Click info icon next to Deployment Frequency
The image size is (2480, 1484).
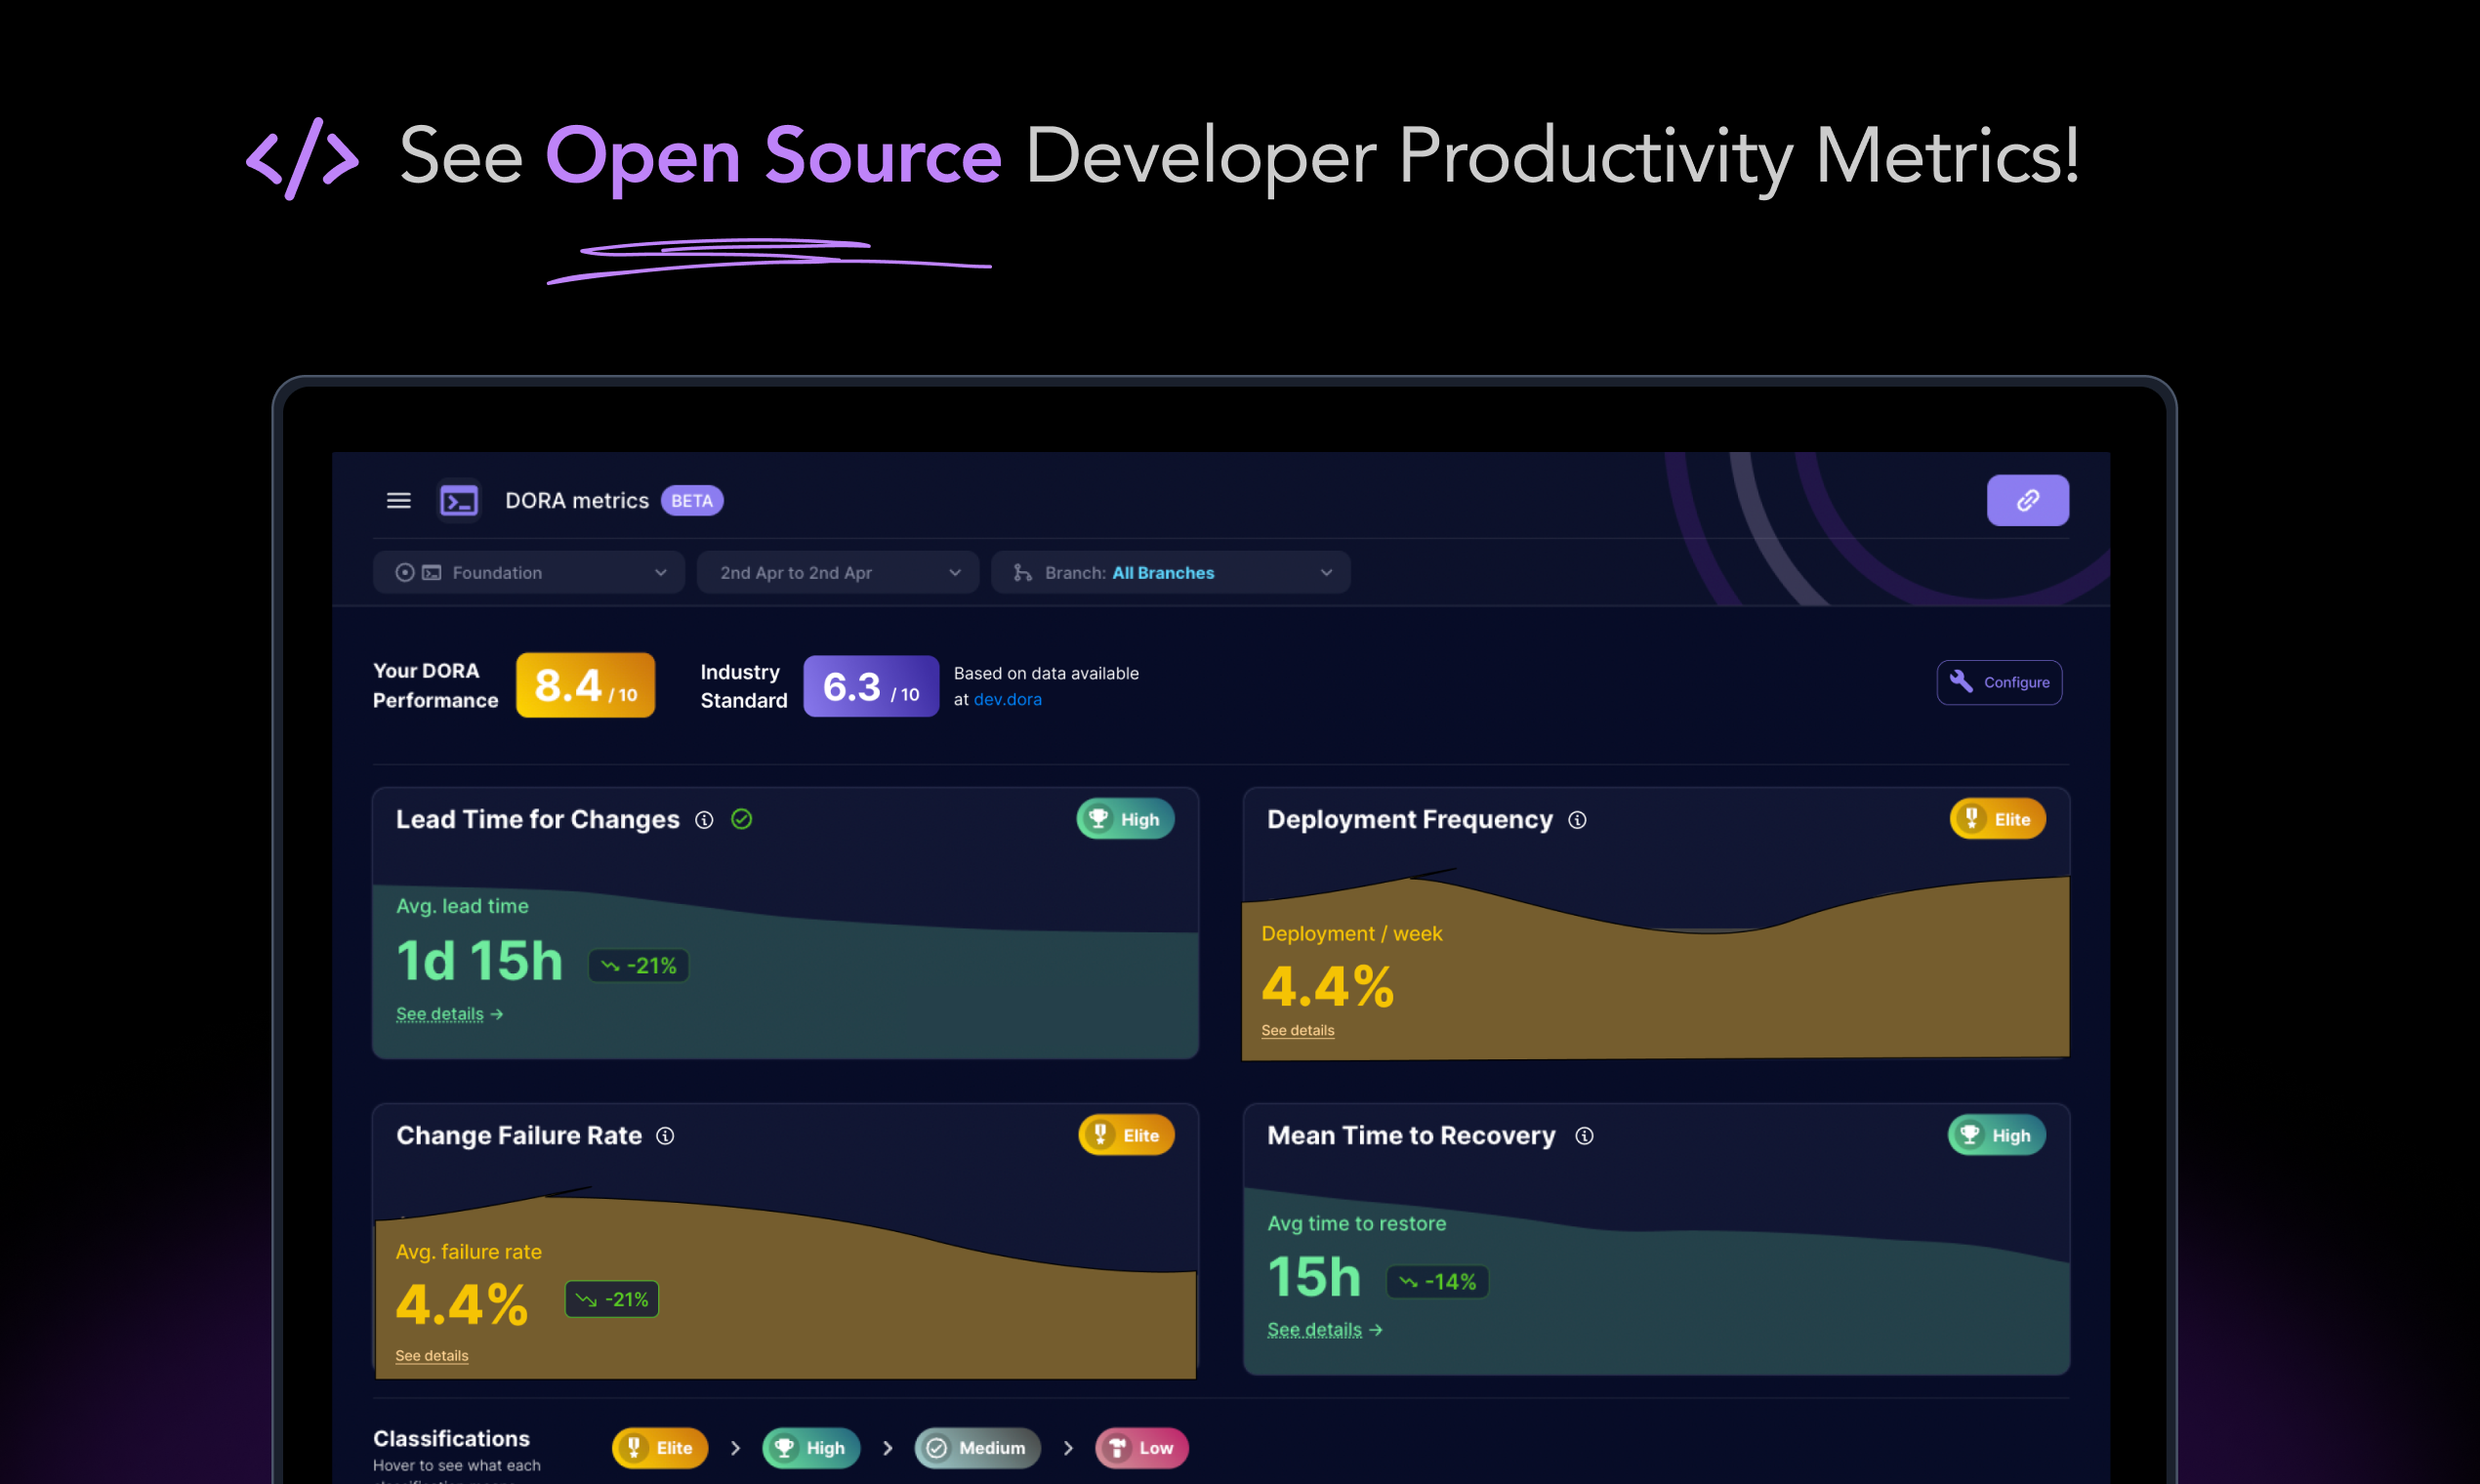point(1577,820)
